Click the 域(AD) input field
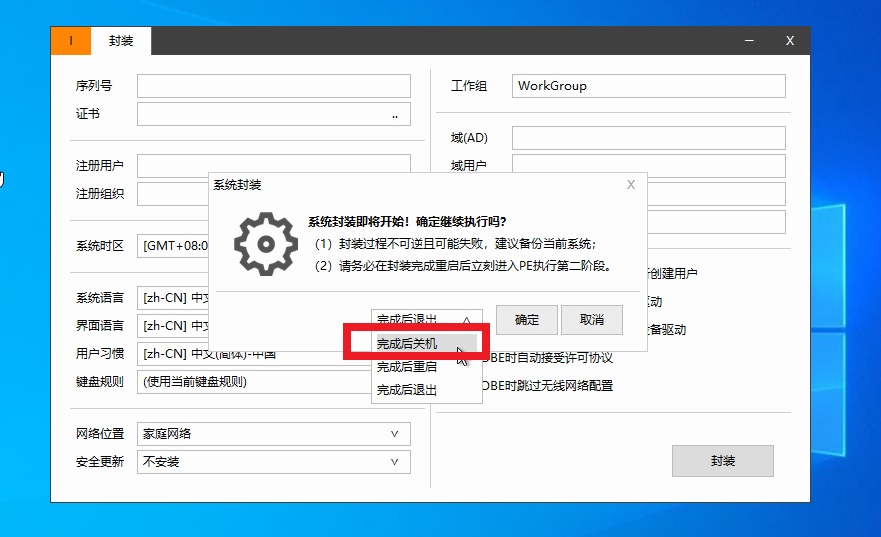Screen dimensions: 881x537 coord(648,138)
